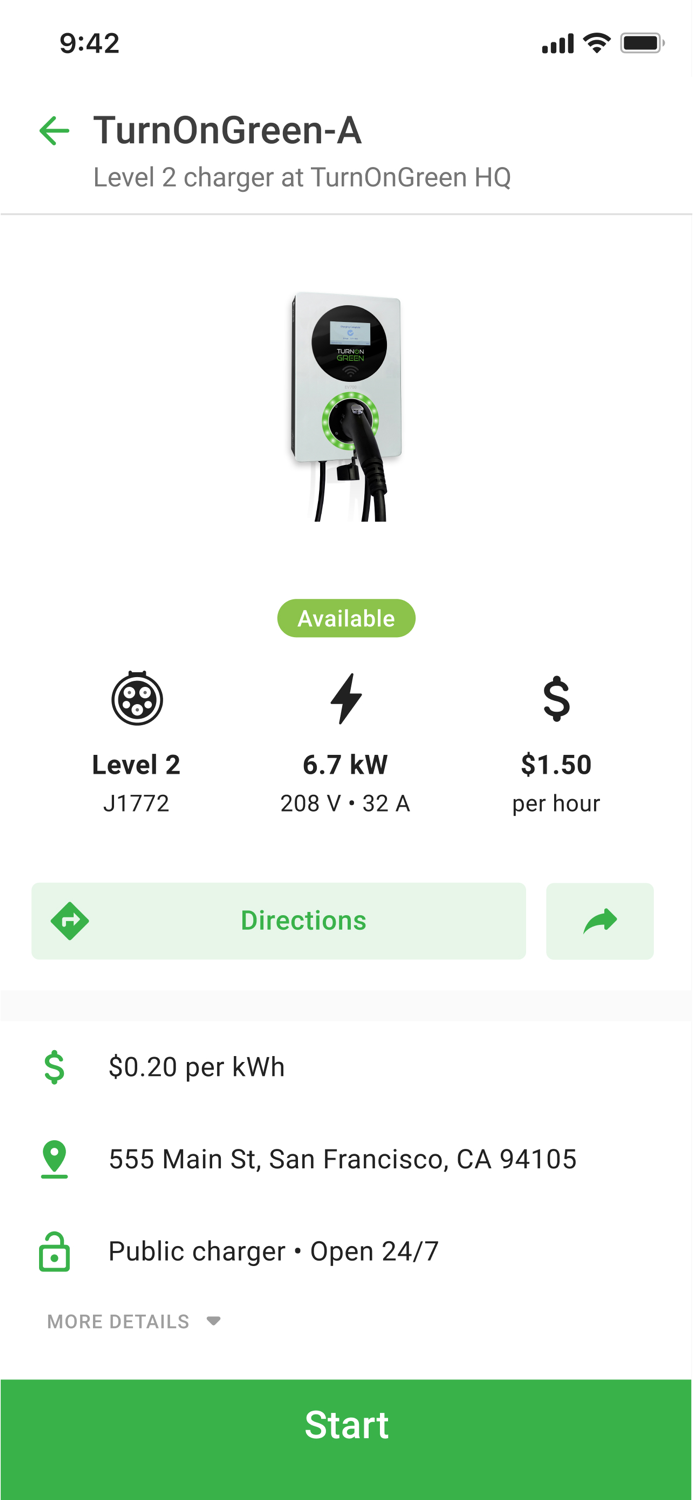
Task: Open the TurnOnGreen HQ address link
Action: pyautogui.click(x=343, y=1159)
